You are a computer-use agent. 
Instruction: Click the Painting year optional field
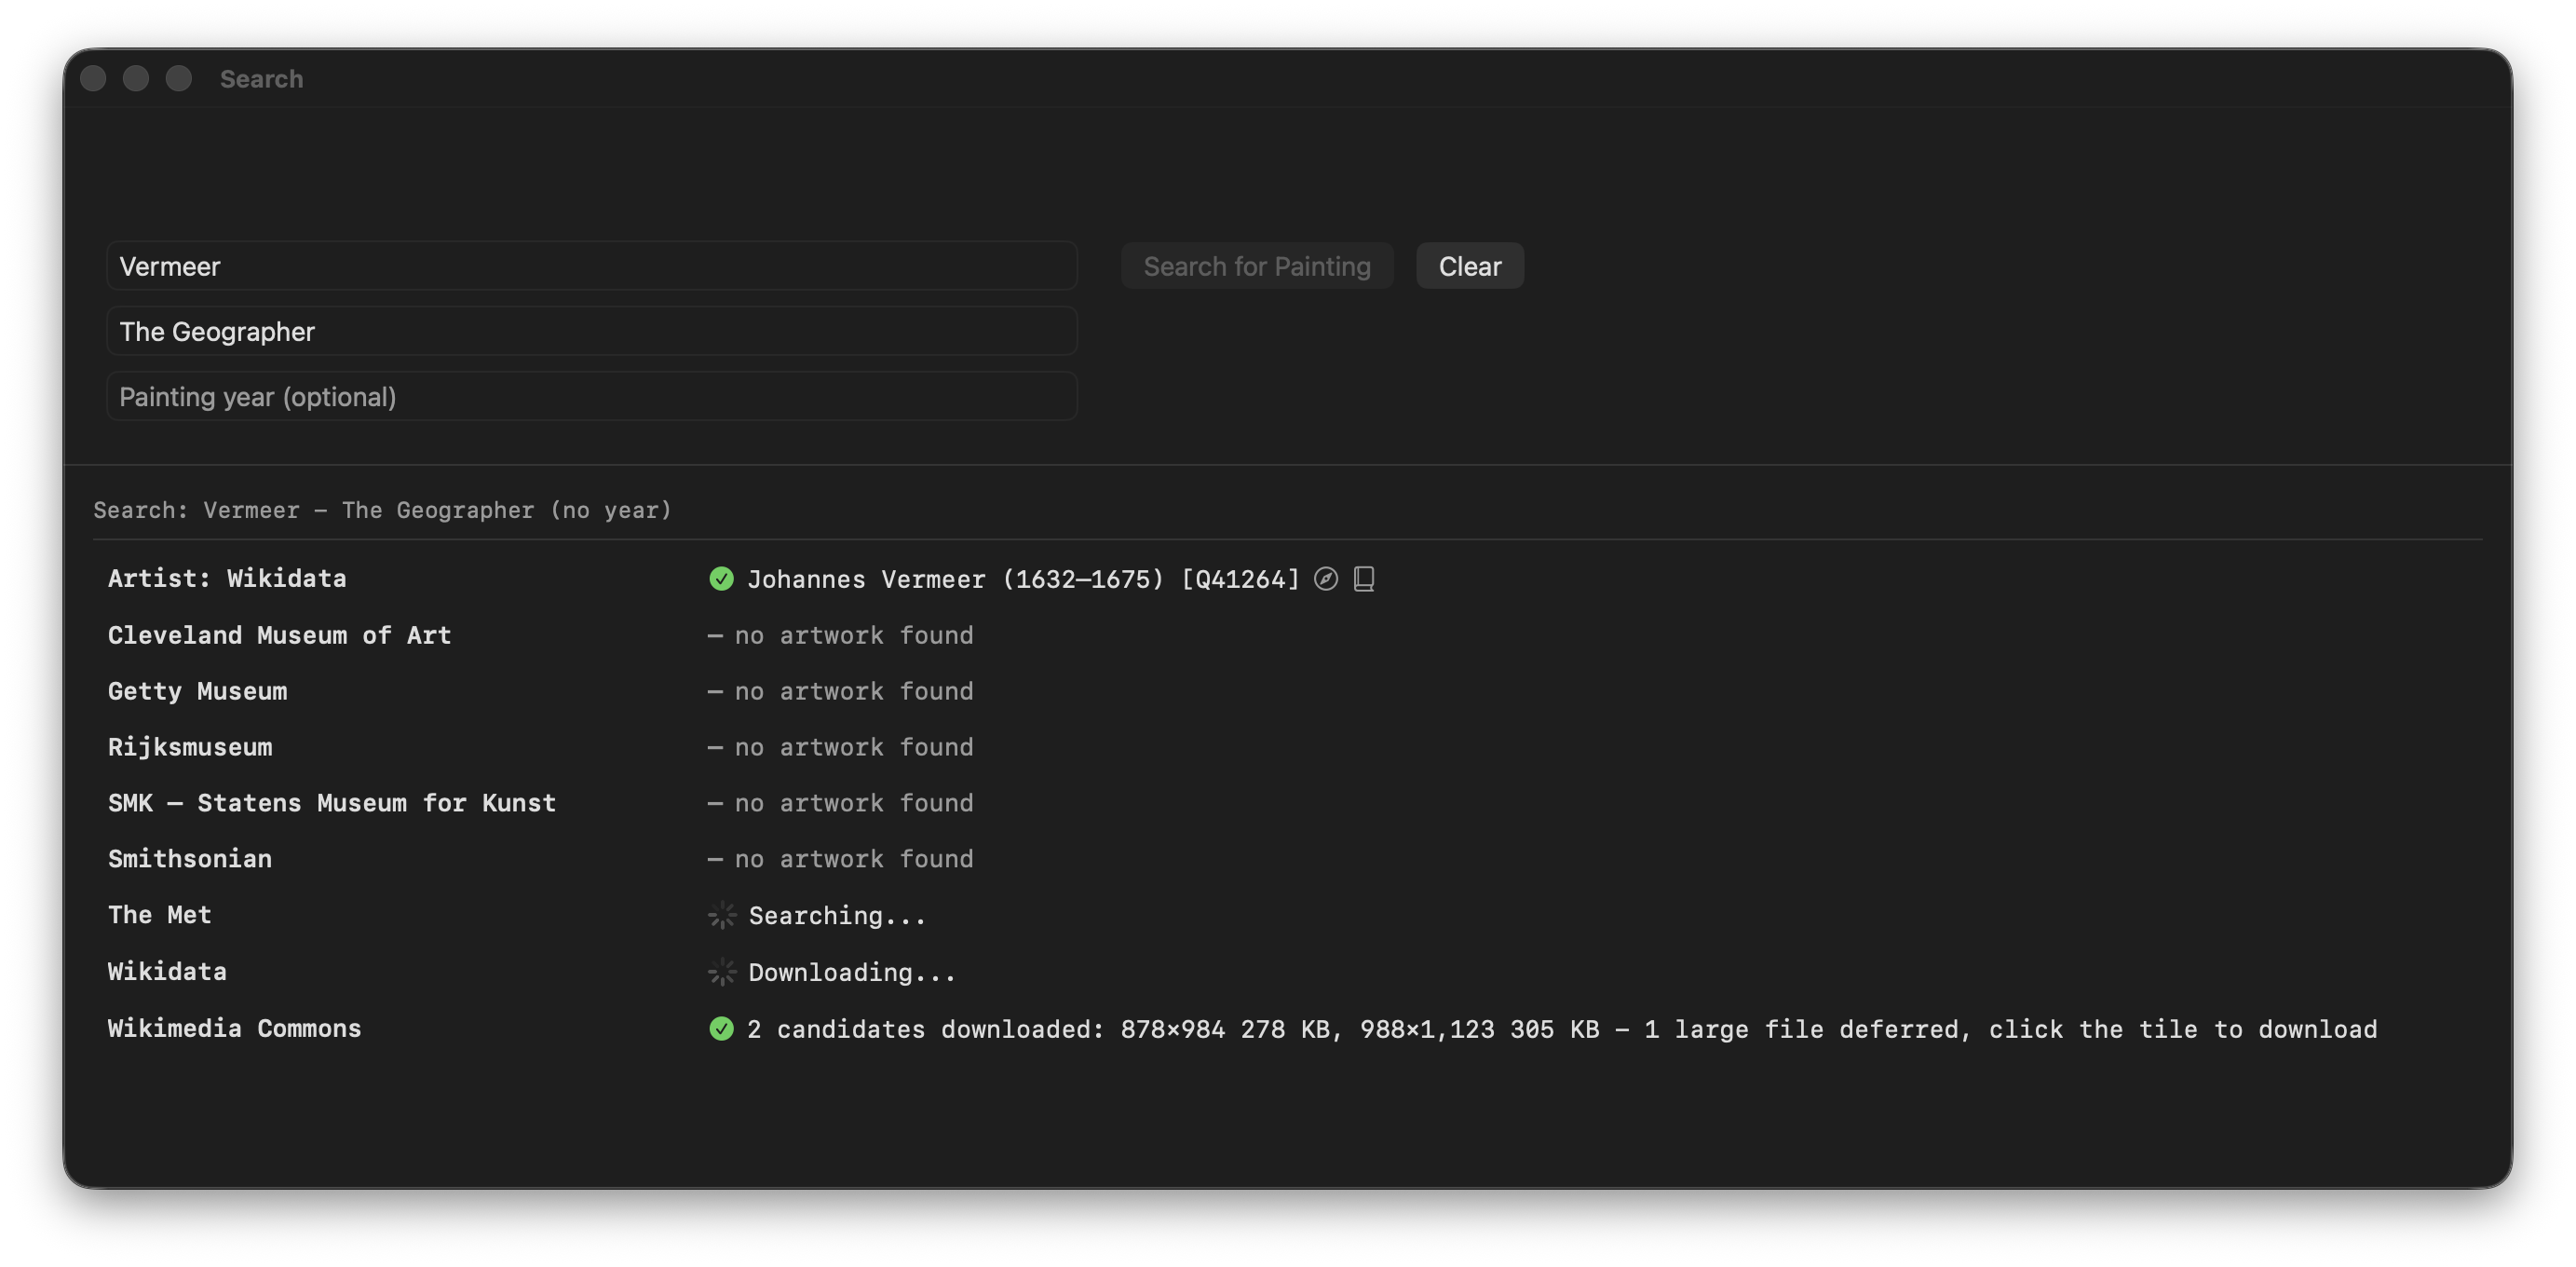click(x=592, y=397)
